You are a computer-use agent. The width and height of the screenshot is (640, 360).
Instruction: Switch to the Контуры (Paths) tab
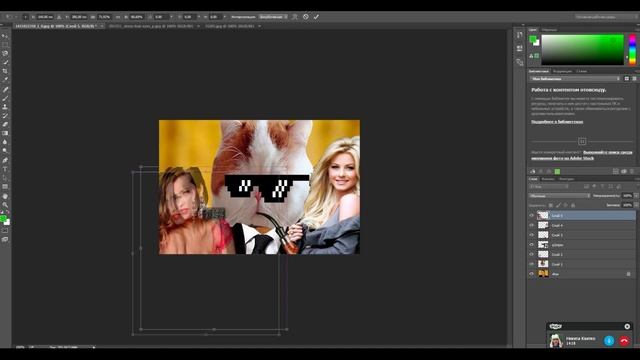pyautogui.click(x=567, y=179)
